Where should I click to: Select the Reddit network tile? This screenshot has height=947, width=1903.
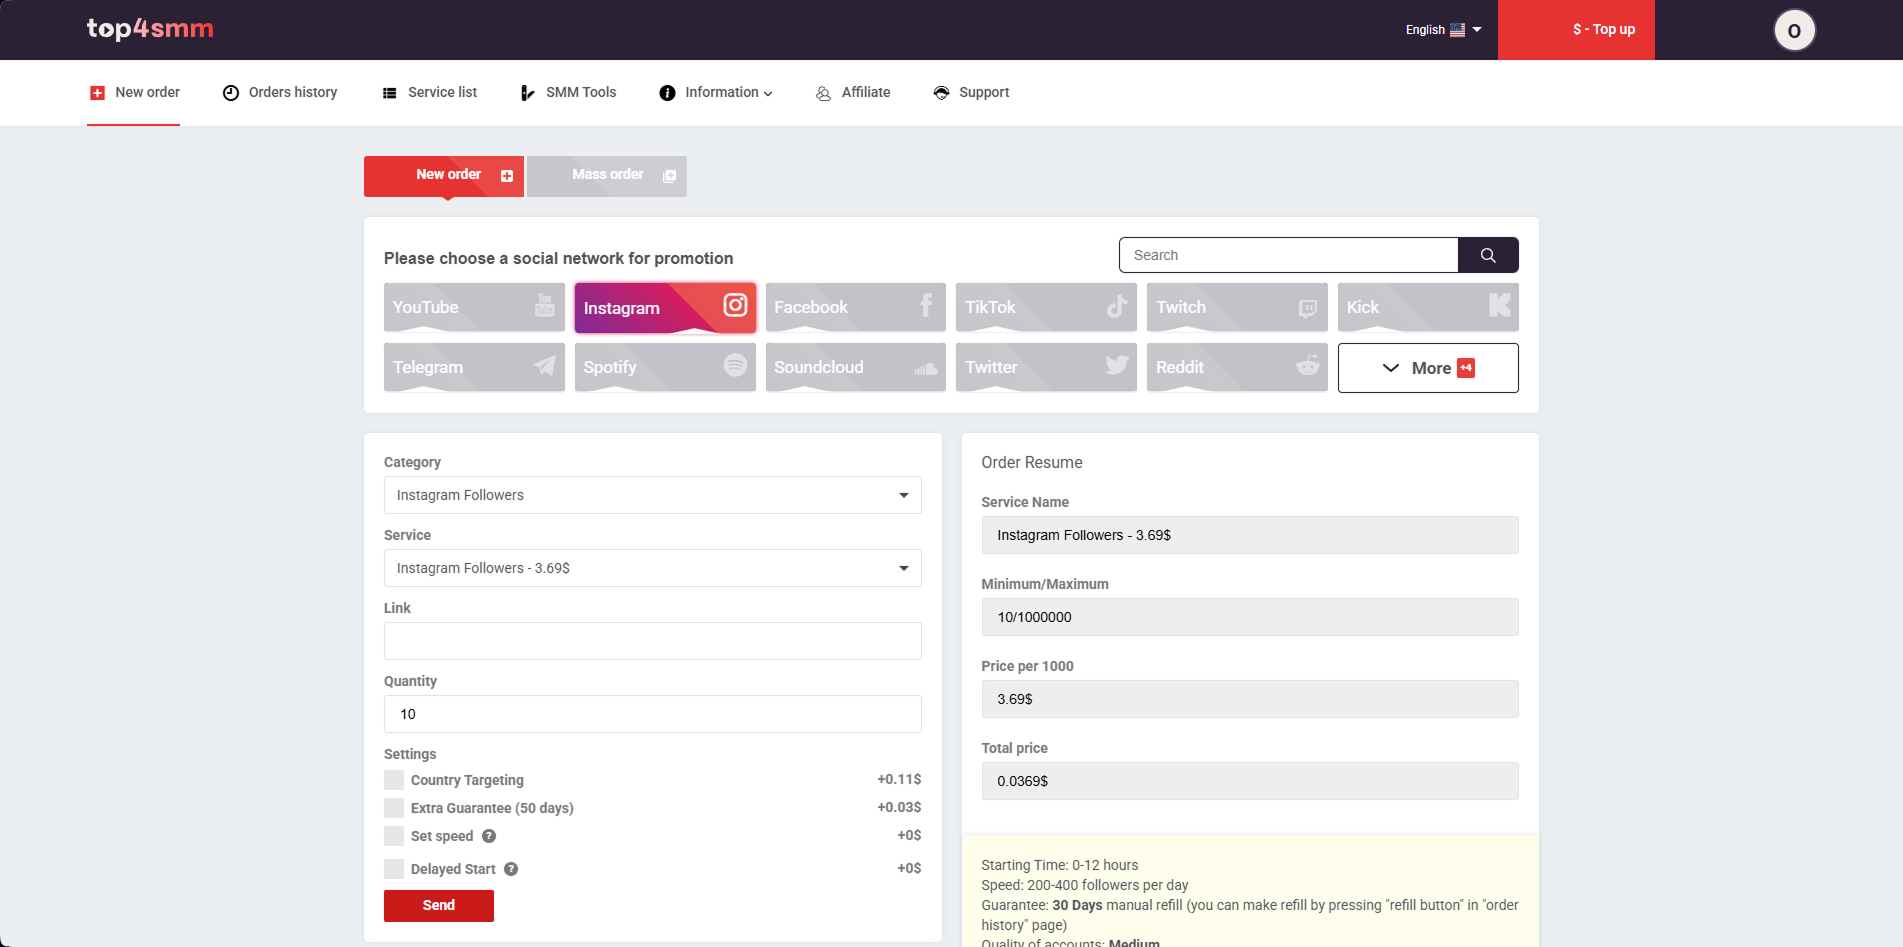tap(1237, 367)
